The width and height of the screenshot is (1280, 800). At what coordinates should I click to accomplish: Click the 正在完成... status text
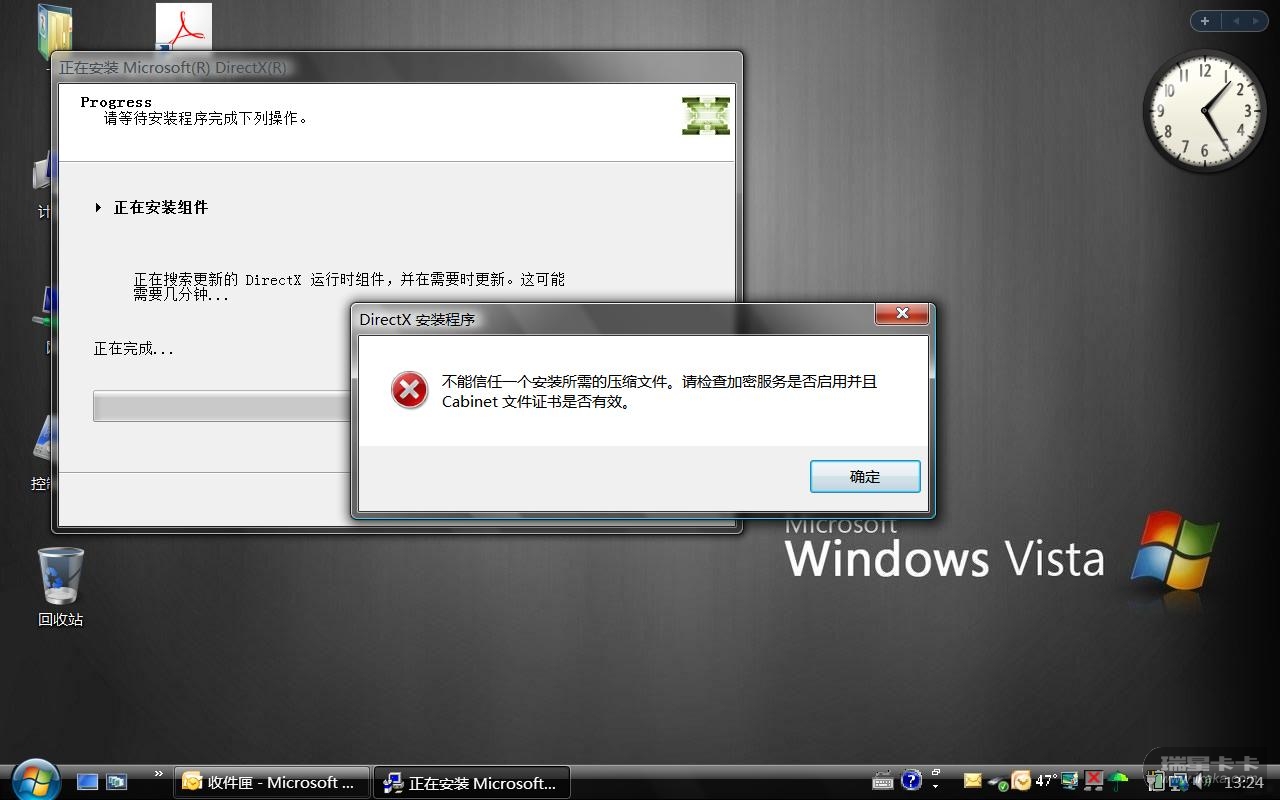point(134,349)
